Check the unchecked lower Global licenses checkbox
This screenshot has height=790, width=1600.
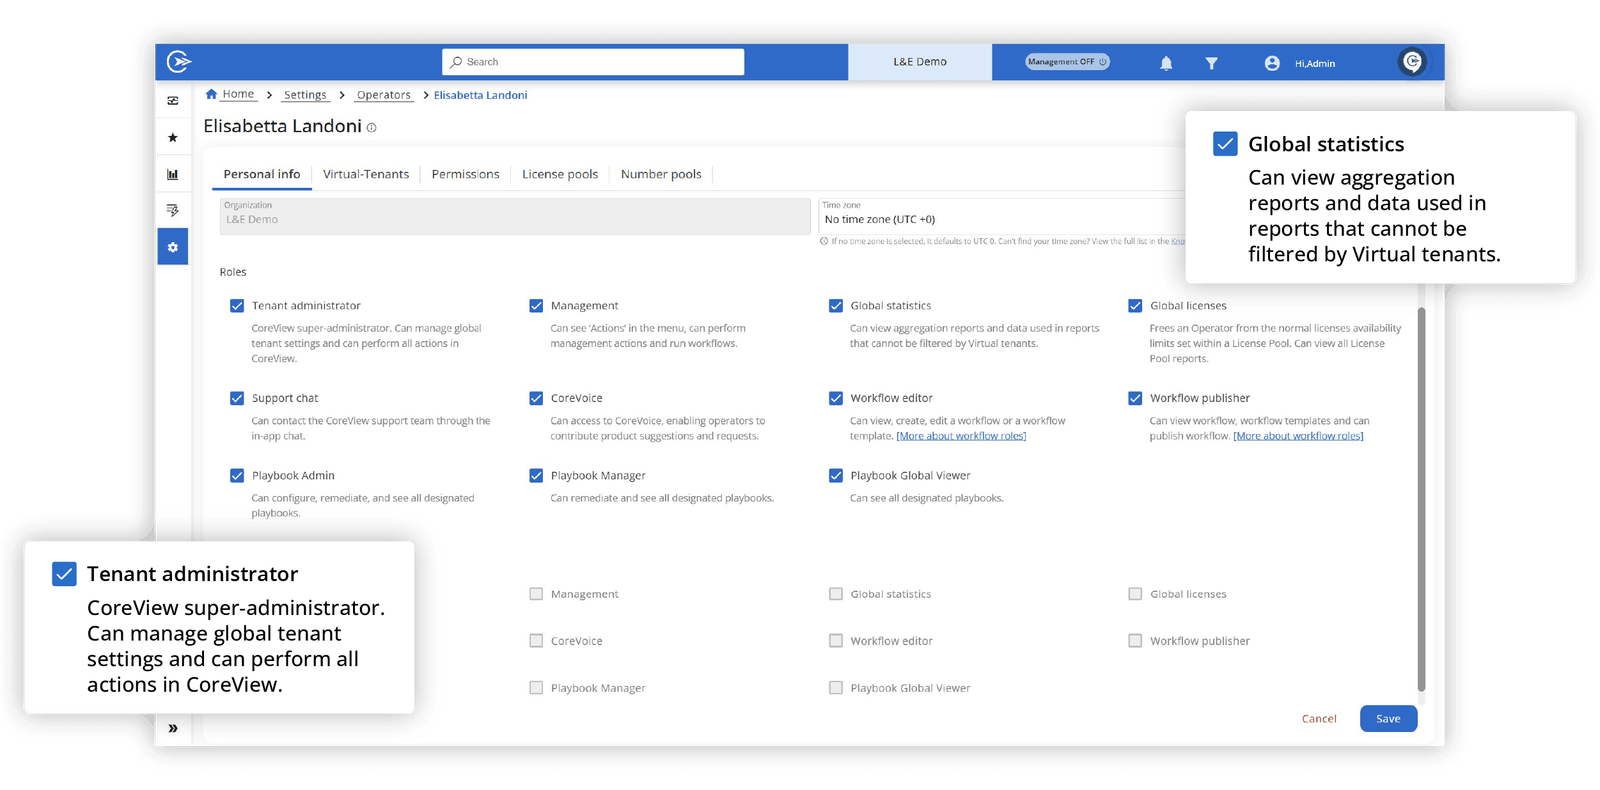coord(1135,594)
